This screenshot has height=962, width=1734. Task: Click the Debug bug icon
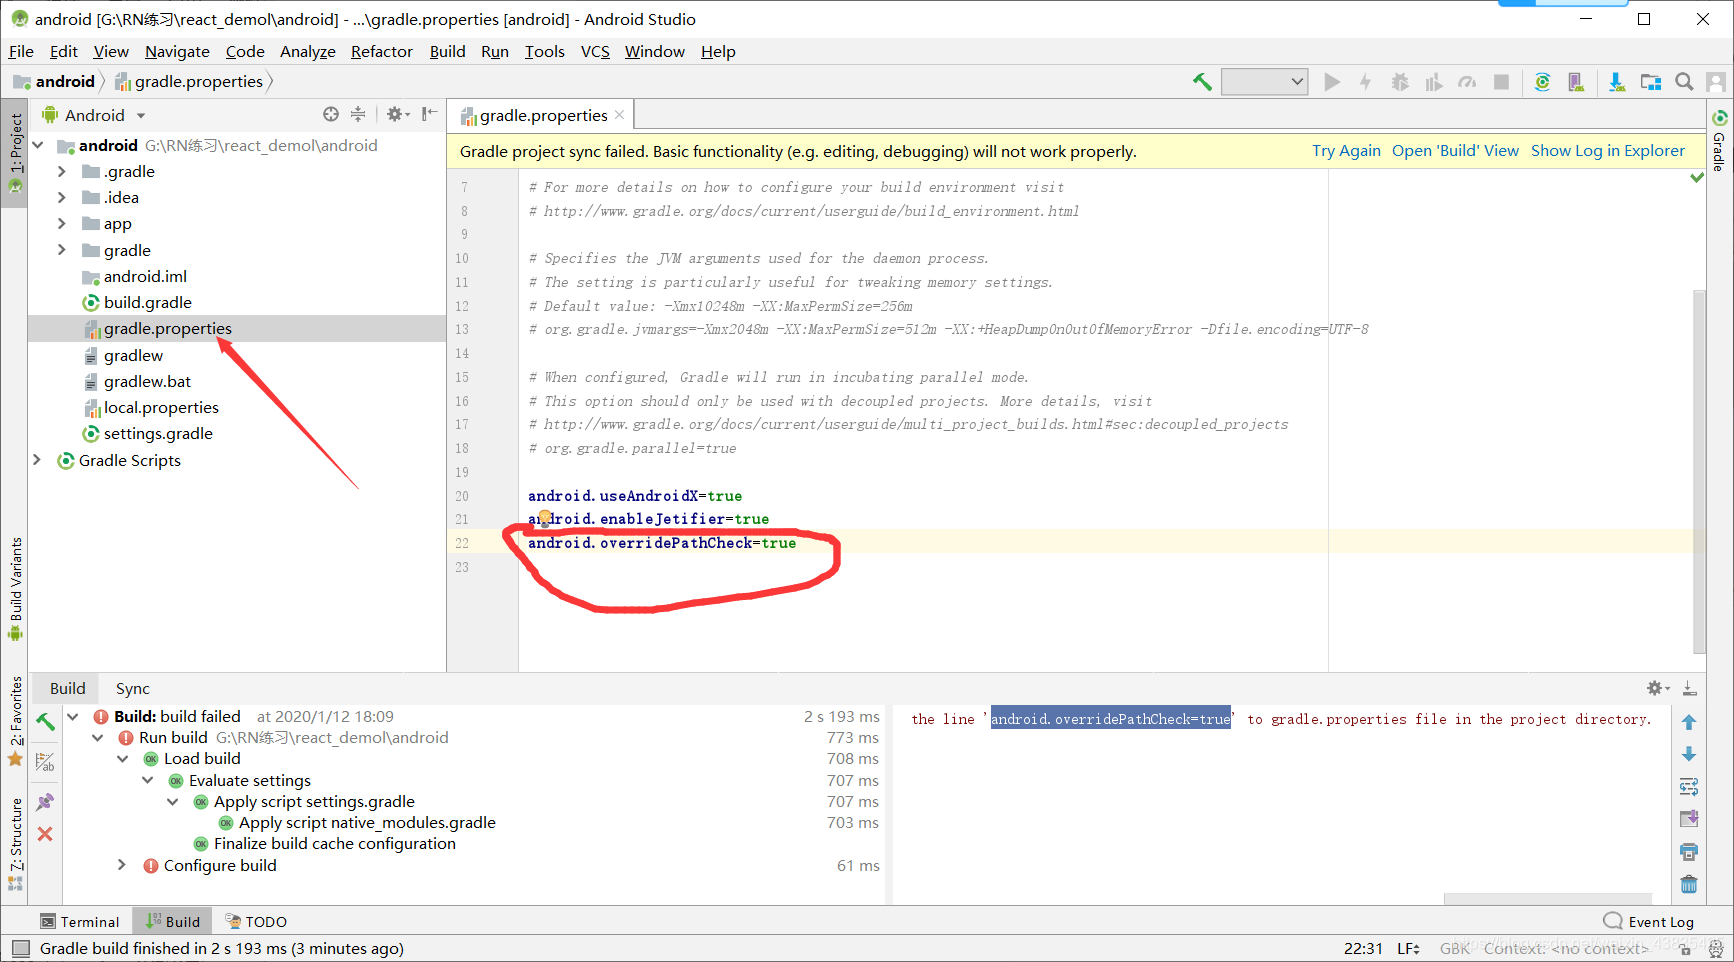click(x=1400, y=82)
